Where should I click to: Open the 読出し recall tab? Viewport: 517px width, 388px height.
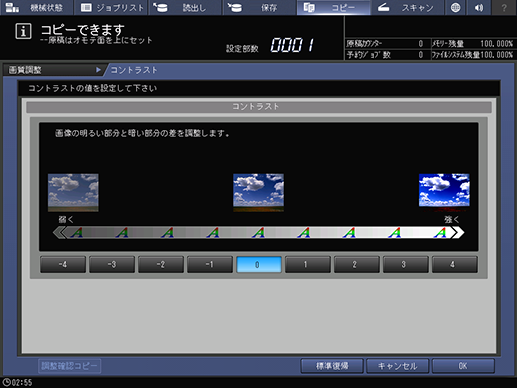tap(185, 7)
